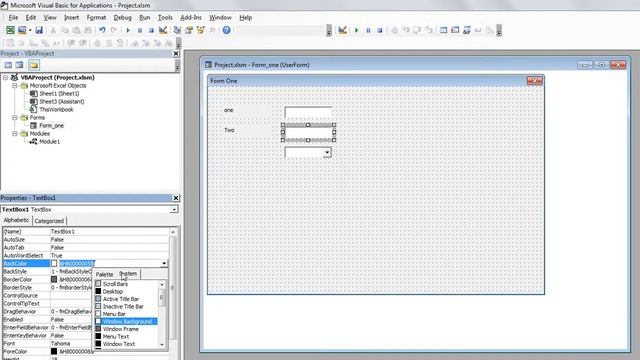The height and width of the screenshot is (360, 640).
Task: Undo the last action
Action: click(102, 30)
